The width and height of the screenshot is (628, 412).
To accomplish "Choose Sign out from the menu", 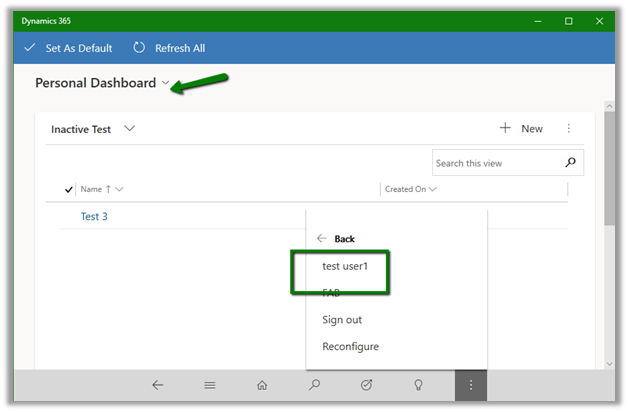I will tap(342, 320).
